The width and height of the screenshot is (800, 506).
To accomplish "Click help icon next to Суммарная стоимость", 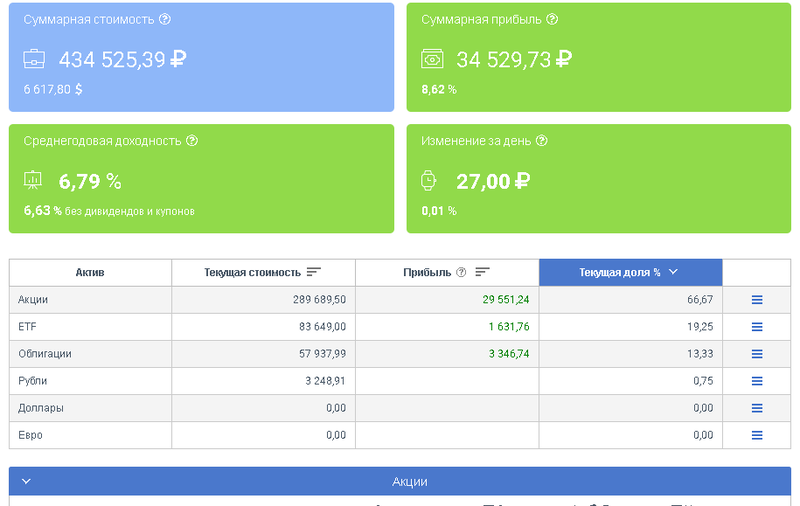I will (165, 20).
